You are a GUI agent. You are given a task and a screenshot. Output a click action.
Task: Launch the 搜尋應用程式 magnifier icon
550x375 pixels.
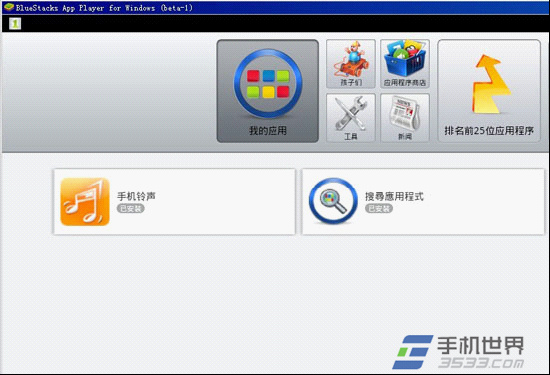tap(333, 201)
